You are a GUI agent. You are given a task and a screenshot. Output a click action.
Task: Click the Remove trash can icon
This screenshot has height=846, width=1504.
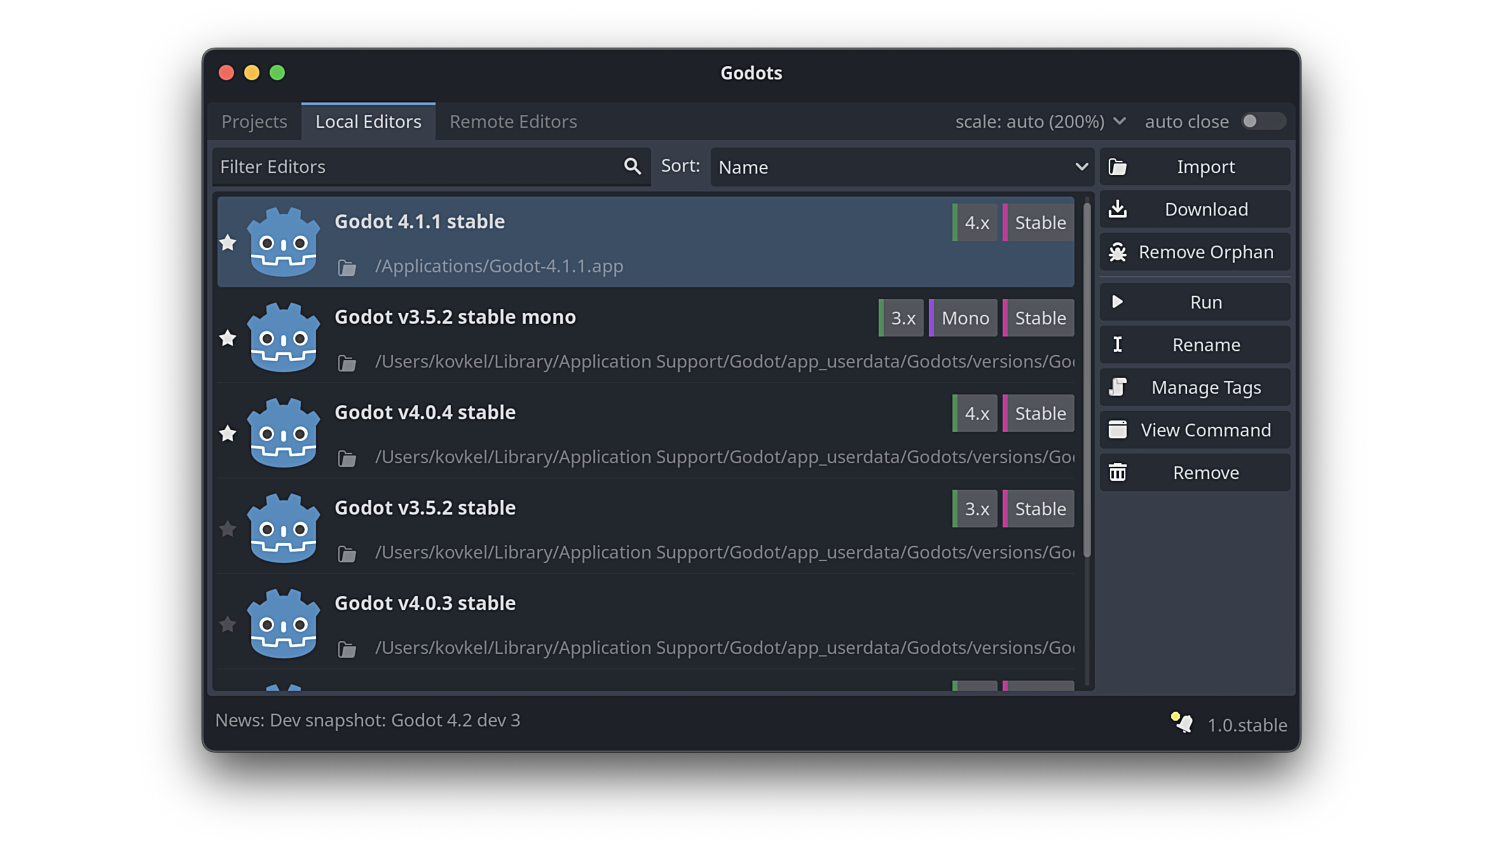pos(1118,472)
